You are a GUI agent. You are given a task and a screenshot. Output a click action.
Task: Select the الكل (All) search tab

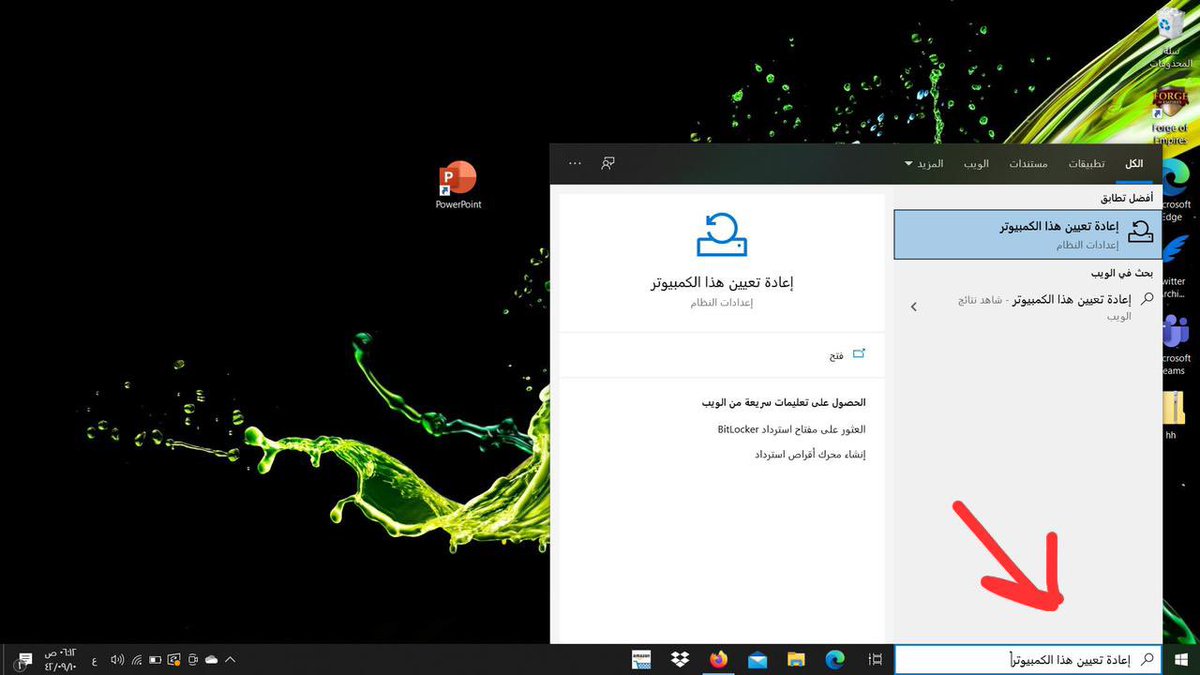[1134, 163]
